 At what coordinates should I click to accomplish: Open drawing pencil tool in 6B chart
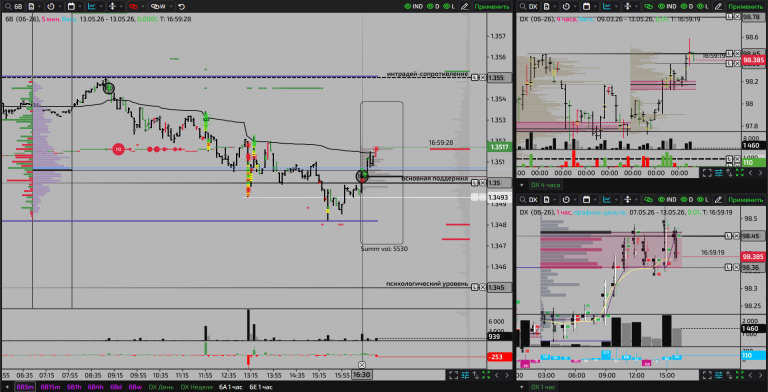pyautogui.click(x=465, y=6)
